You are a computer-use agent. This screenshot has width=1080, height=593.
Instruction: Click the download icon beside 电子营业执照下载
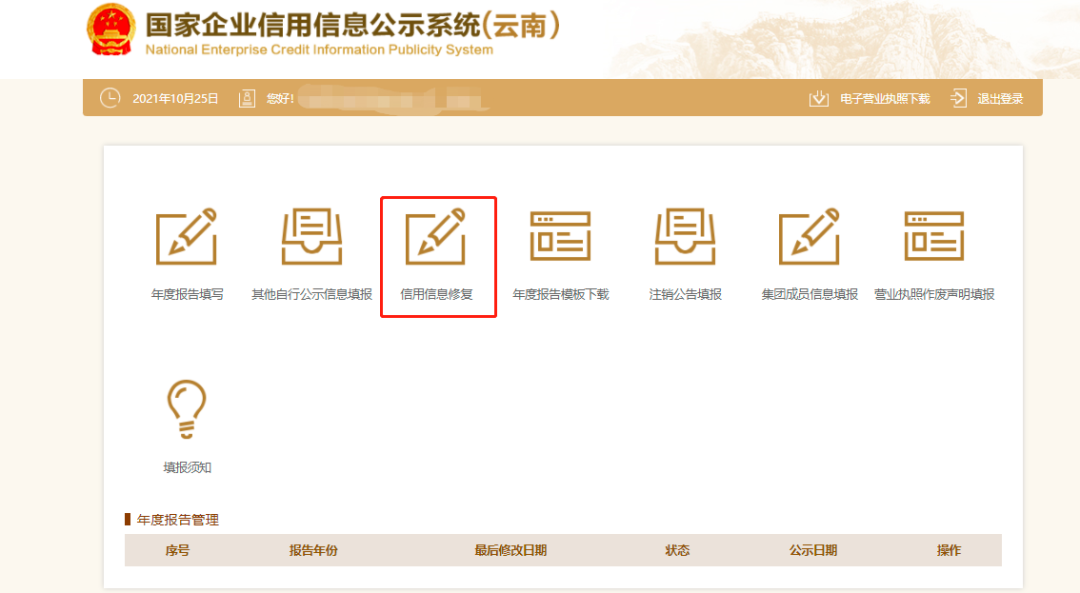pos(819,98)
